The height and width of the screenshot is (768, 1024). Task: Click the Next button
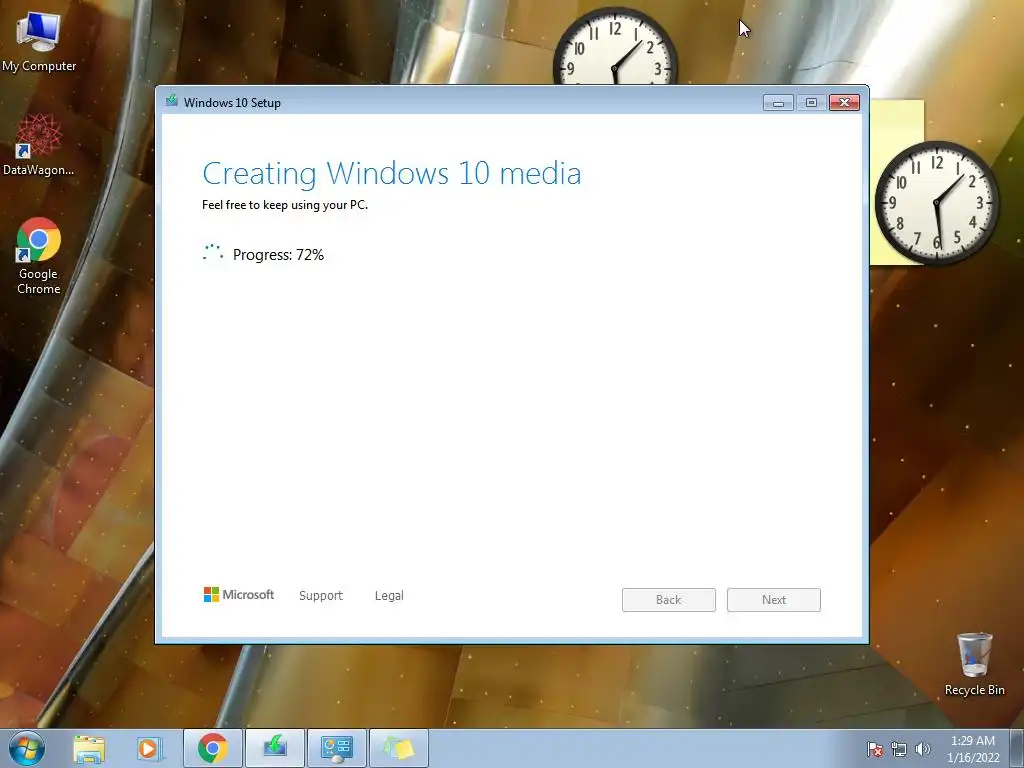774,600
